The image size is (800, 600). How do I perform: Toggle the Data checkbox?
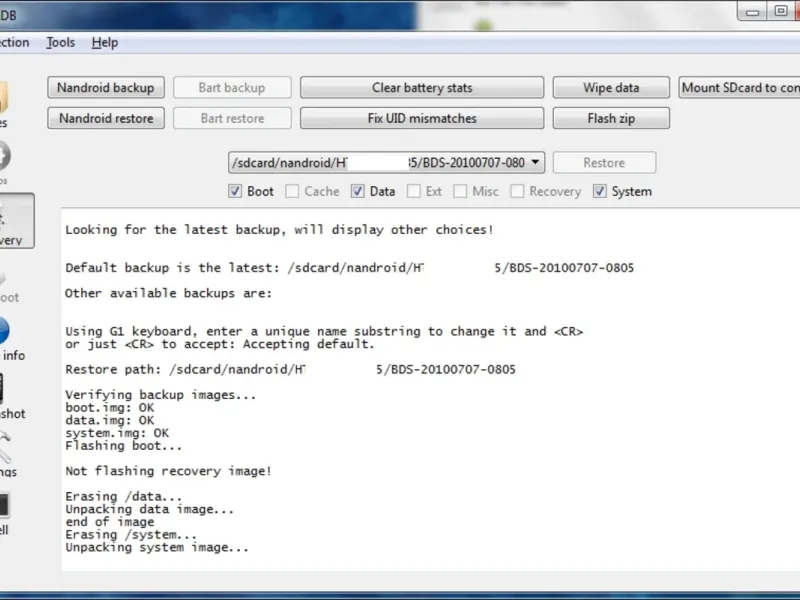357,191
